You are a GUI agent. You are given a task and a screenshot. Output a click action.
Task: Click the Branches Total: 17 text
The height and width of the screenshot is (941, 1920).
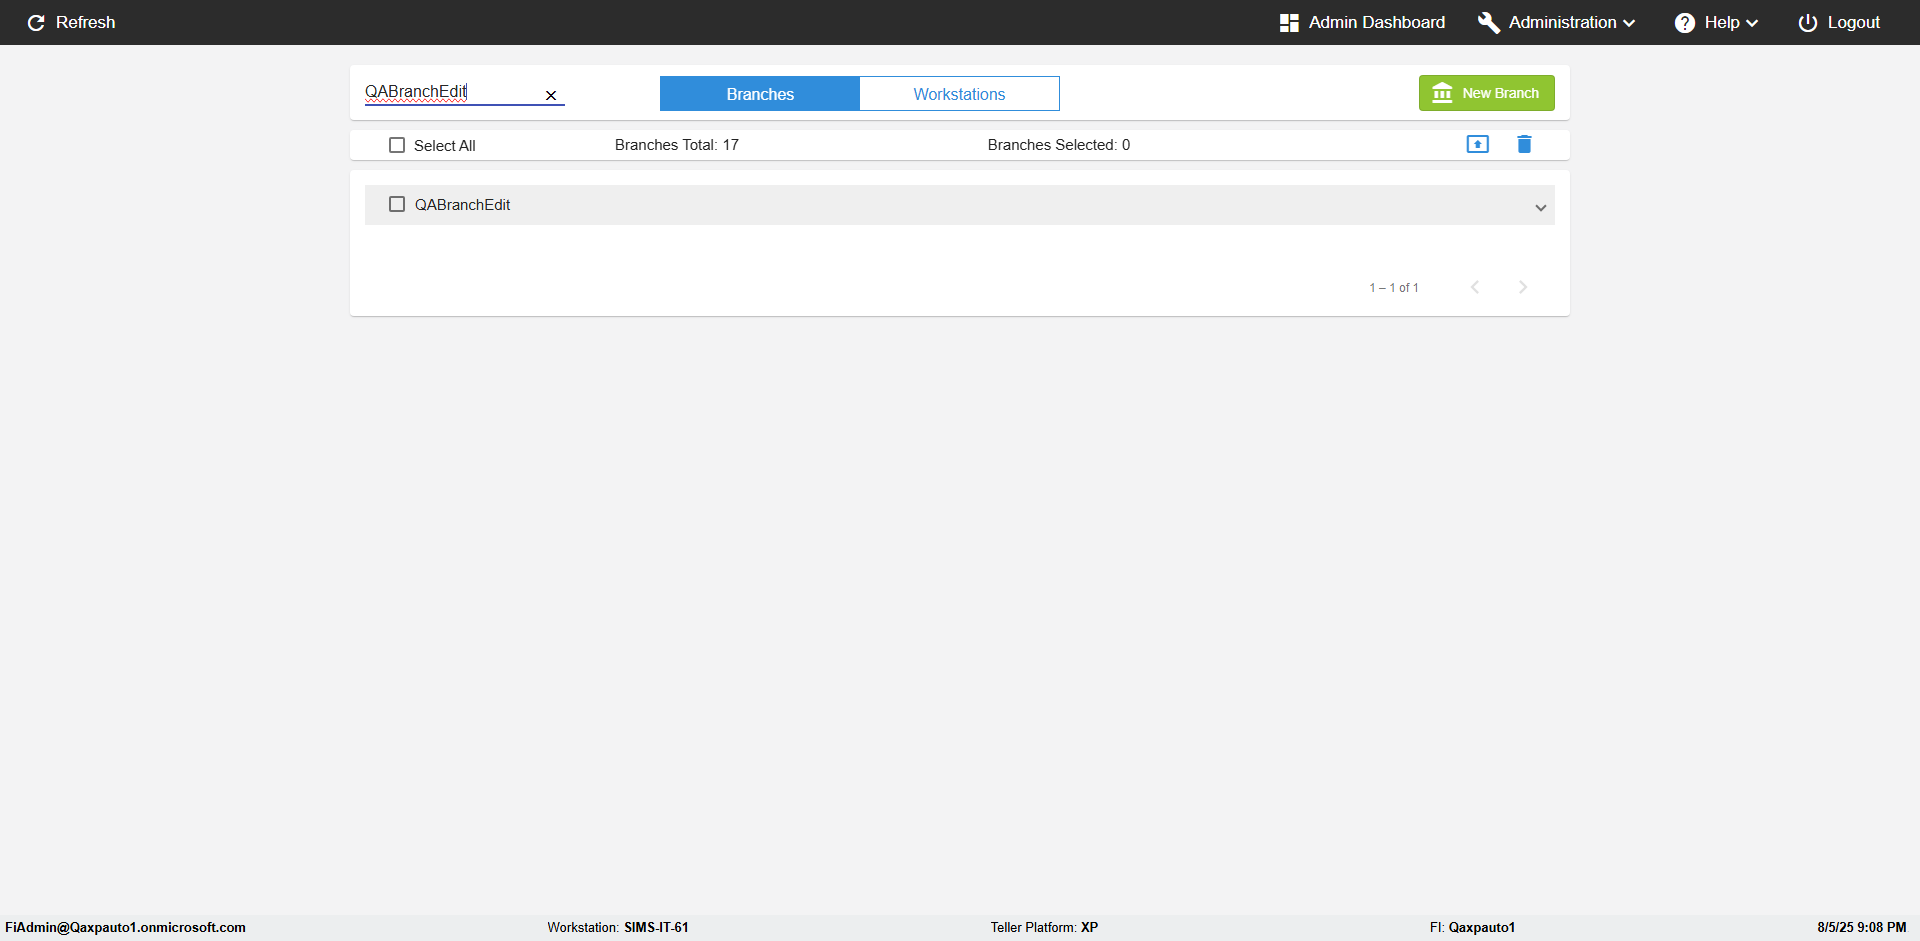tap(677, 145)
